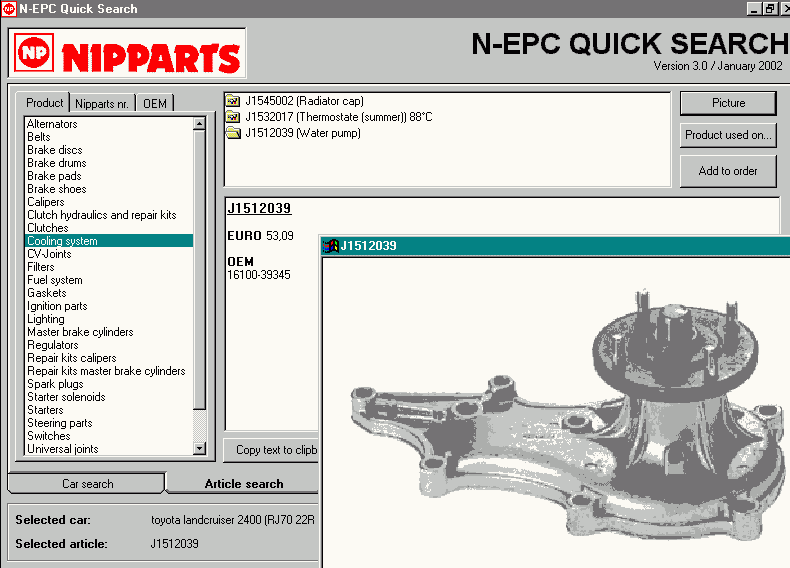790x568 pixels.
Task: Select Starter solenoids in the product list
Action: (x=109, y=397)
